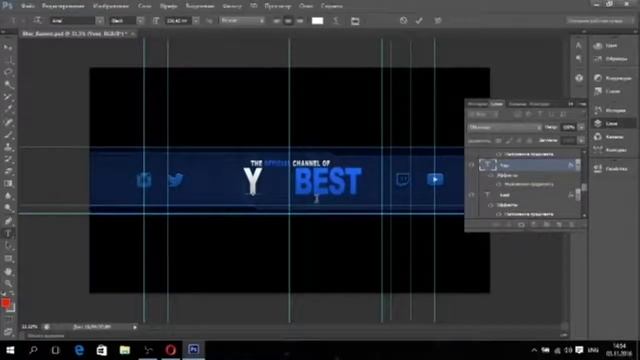Hide the selected text layer
Viewport: 640px width, 360px height.
coord(471,165)
